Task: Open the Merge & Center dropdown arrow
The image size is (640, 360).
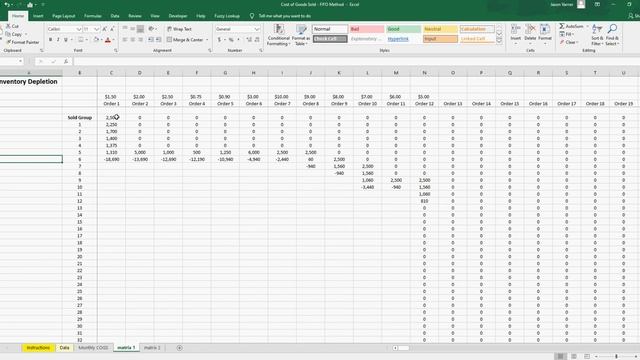Action: [207, 40]
